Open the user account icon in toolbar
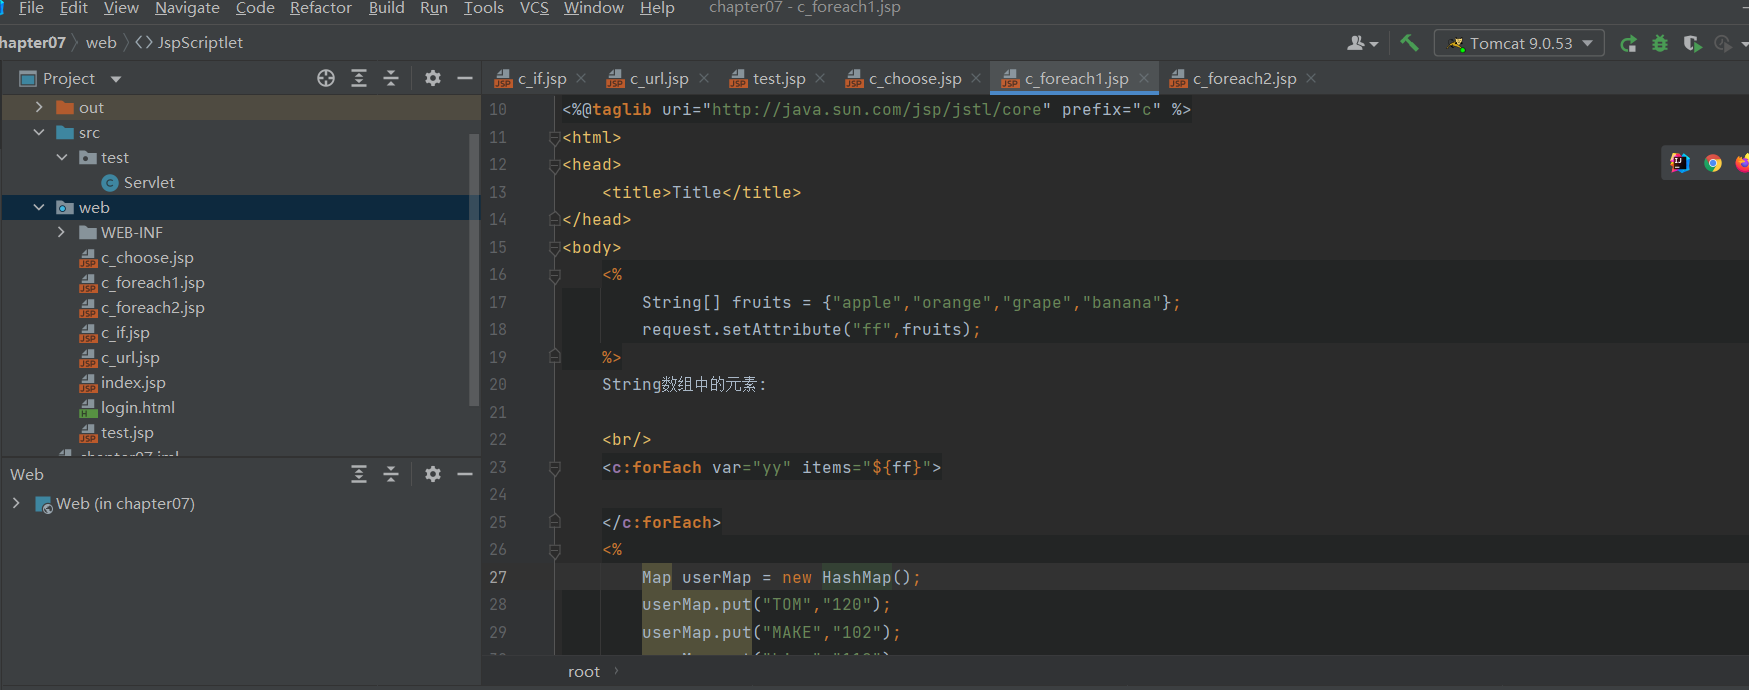Image resolution: width=1749 pixels, height=690 pixels. [1361, 43]
